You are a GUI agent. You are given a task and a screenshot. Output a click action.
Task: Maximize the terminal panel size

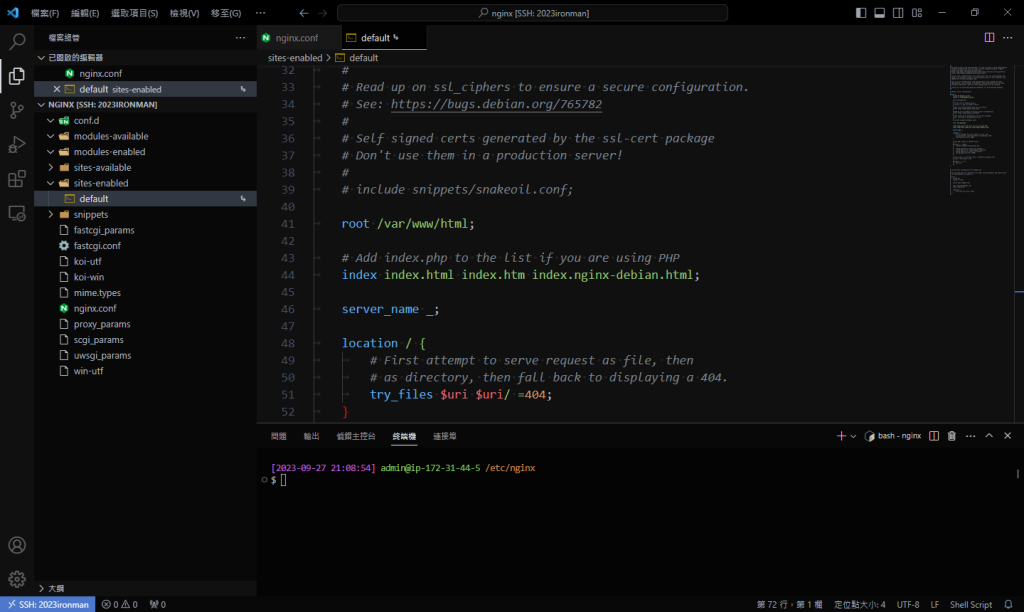point(989,436)
